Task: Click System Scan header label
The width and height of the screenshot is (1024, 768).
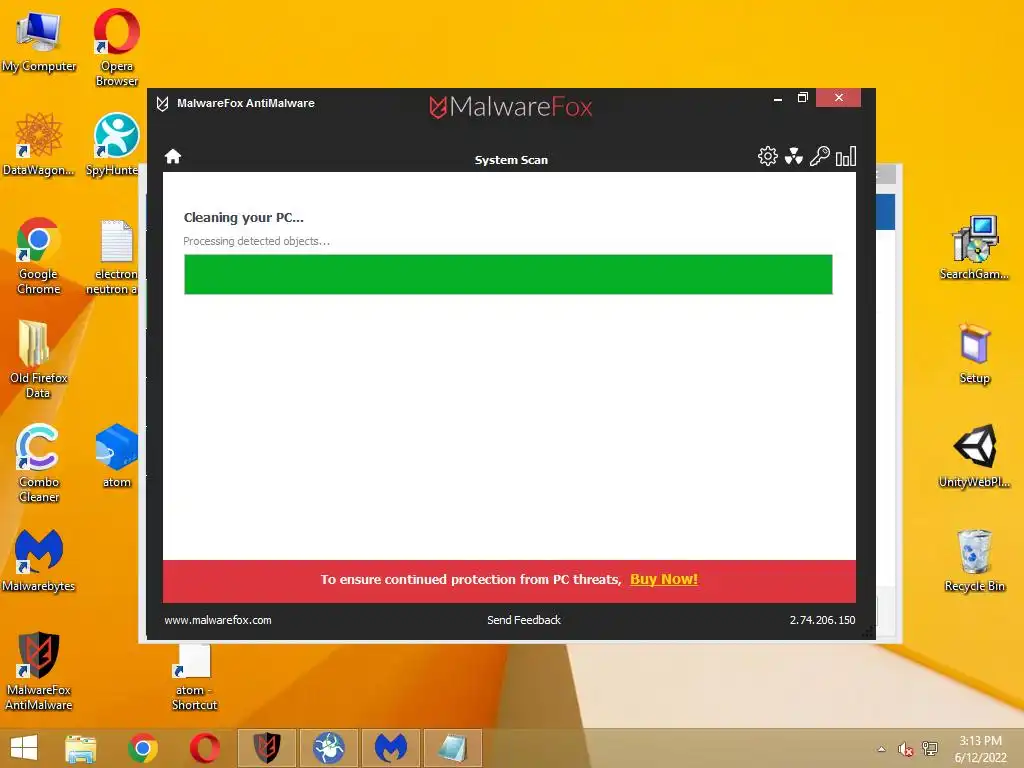Action: pos(511,160)
